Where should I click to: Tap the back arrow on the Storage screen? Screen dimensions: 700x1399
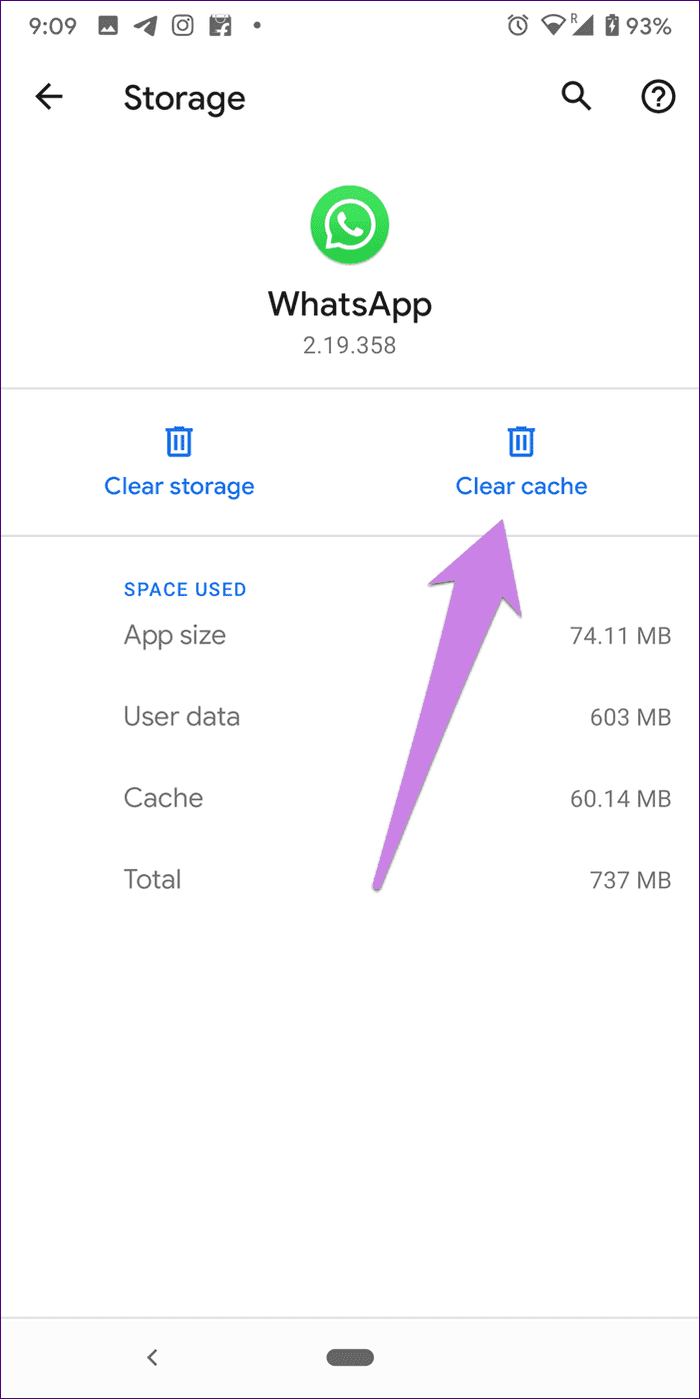pos(49,96)
